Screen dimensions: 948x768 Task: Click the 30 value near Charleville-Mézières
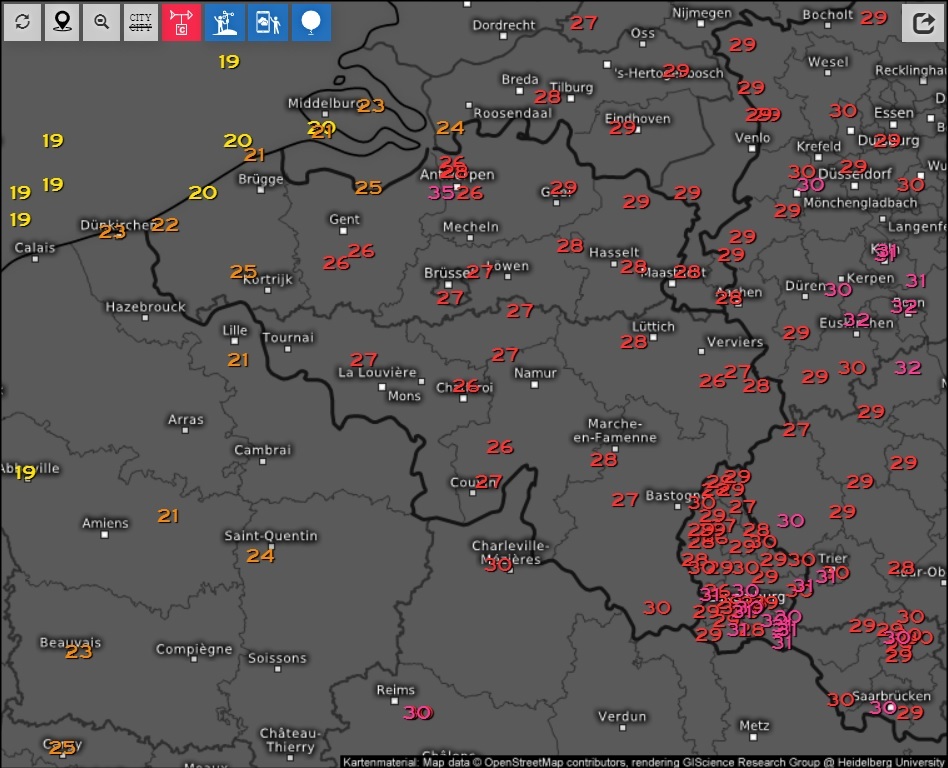click(x=498, y=565)
